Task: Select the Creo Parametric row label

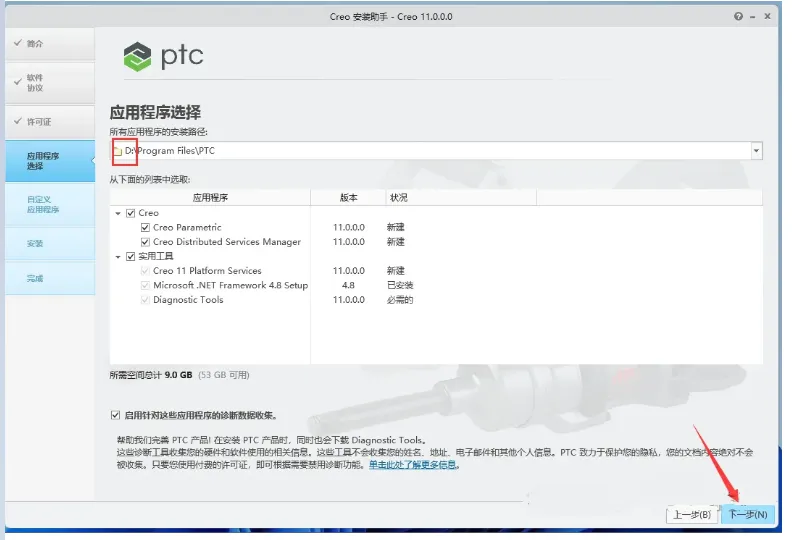Action: (x=187, y=227)
